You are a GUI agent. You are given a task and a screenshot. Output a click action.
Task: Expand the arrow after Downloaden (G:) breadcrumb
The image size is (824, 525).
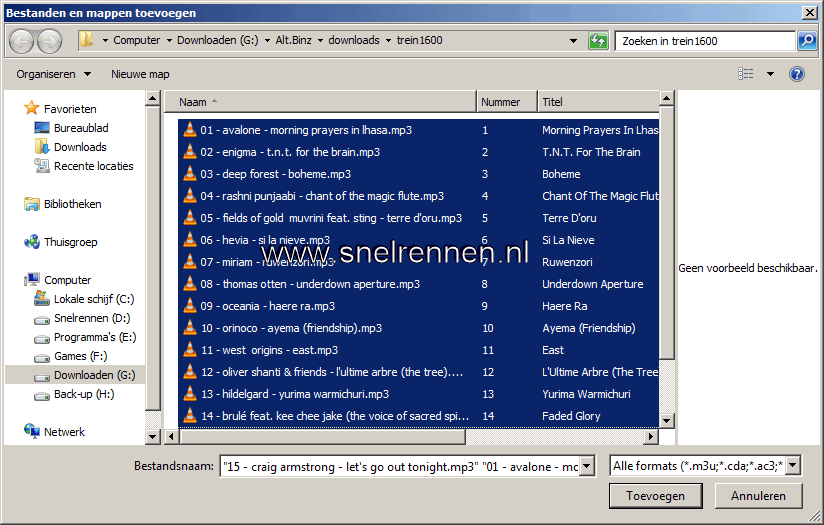tap(267, 40)
